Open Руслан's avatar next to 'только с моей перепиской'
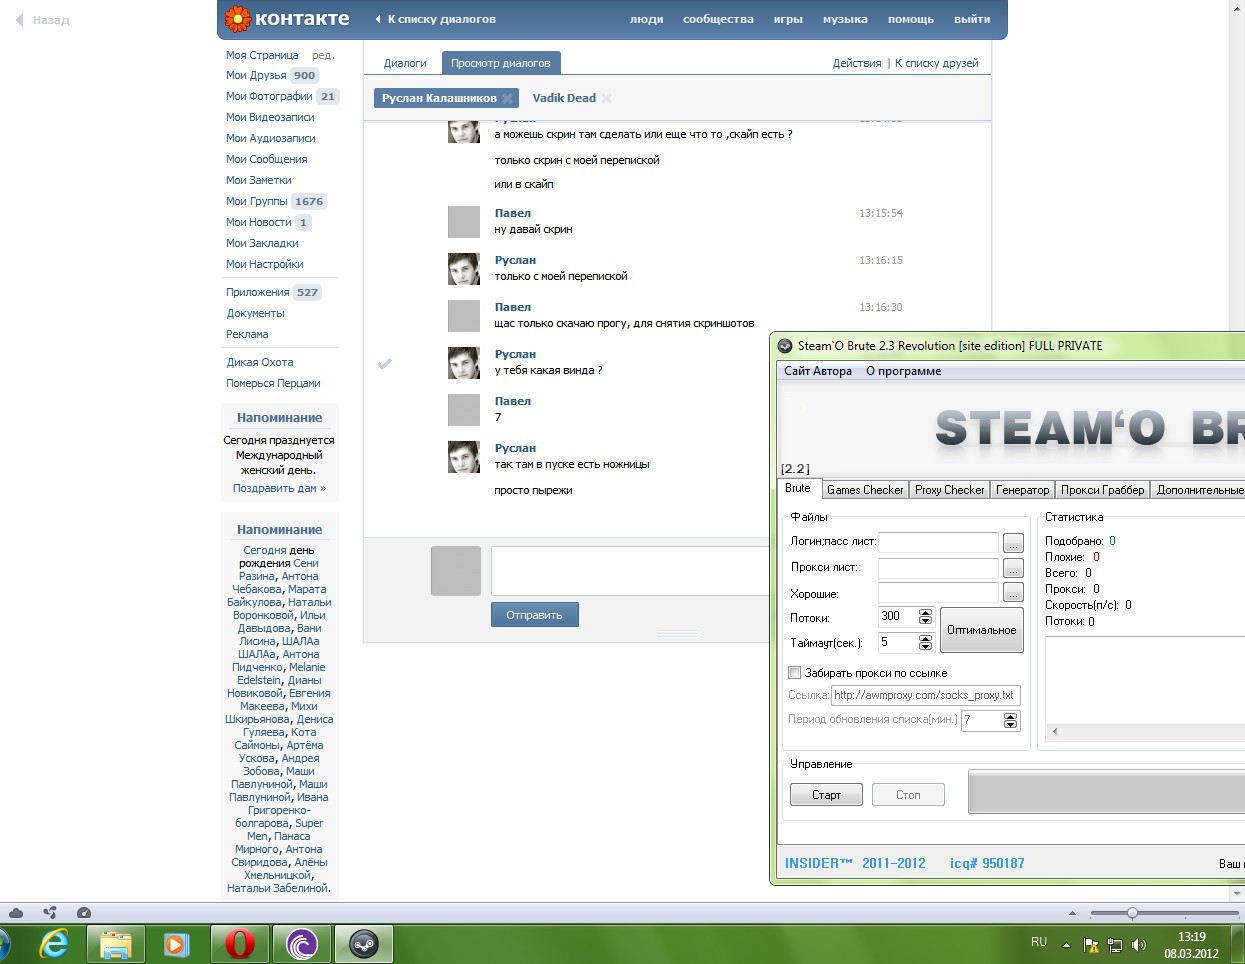This screenshot has height=964, width=1245. click(x=464, y=269)
